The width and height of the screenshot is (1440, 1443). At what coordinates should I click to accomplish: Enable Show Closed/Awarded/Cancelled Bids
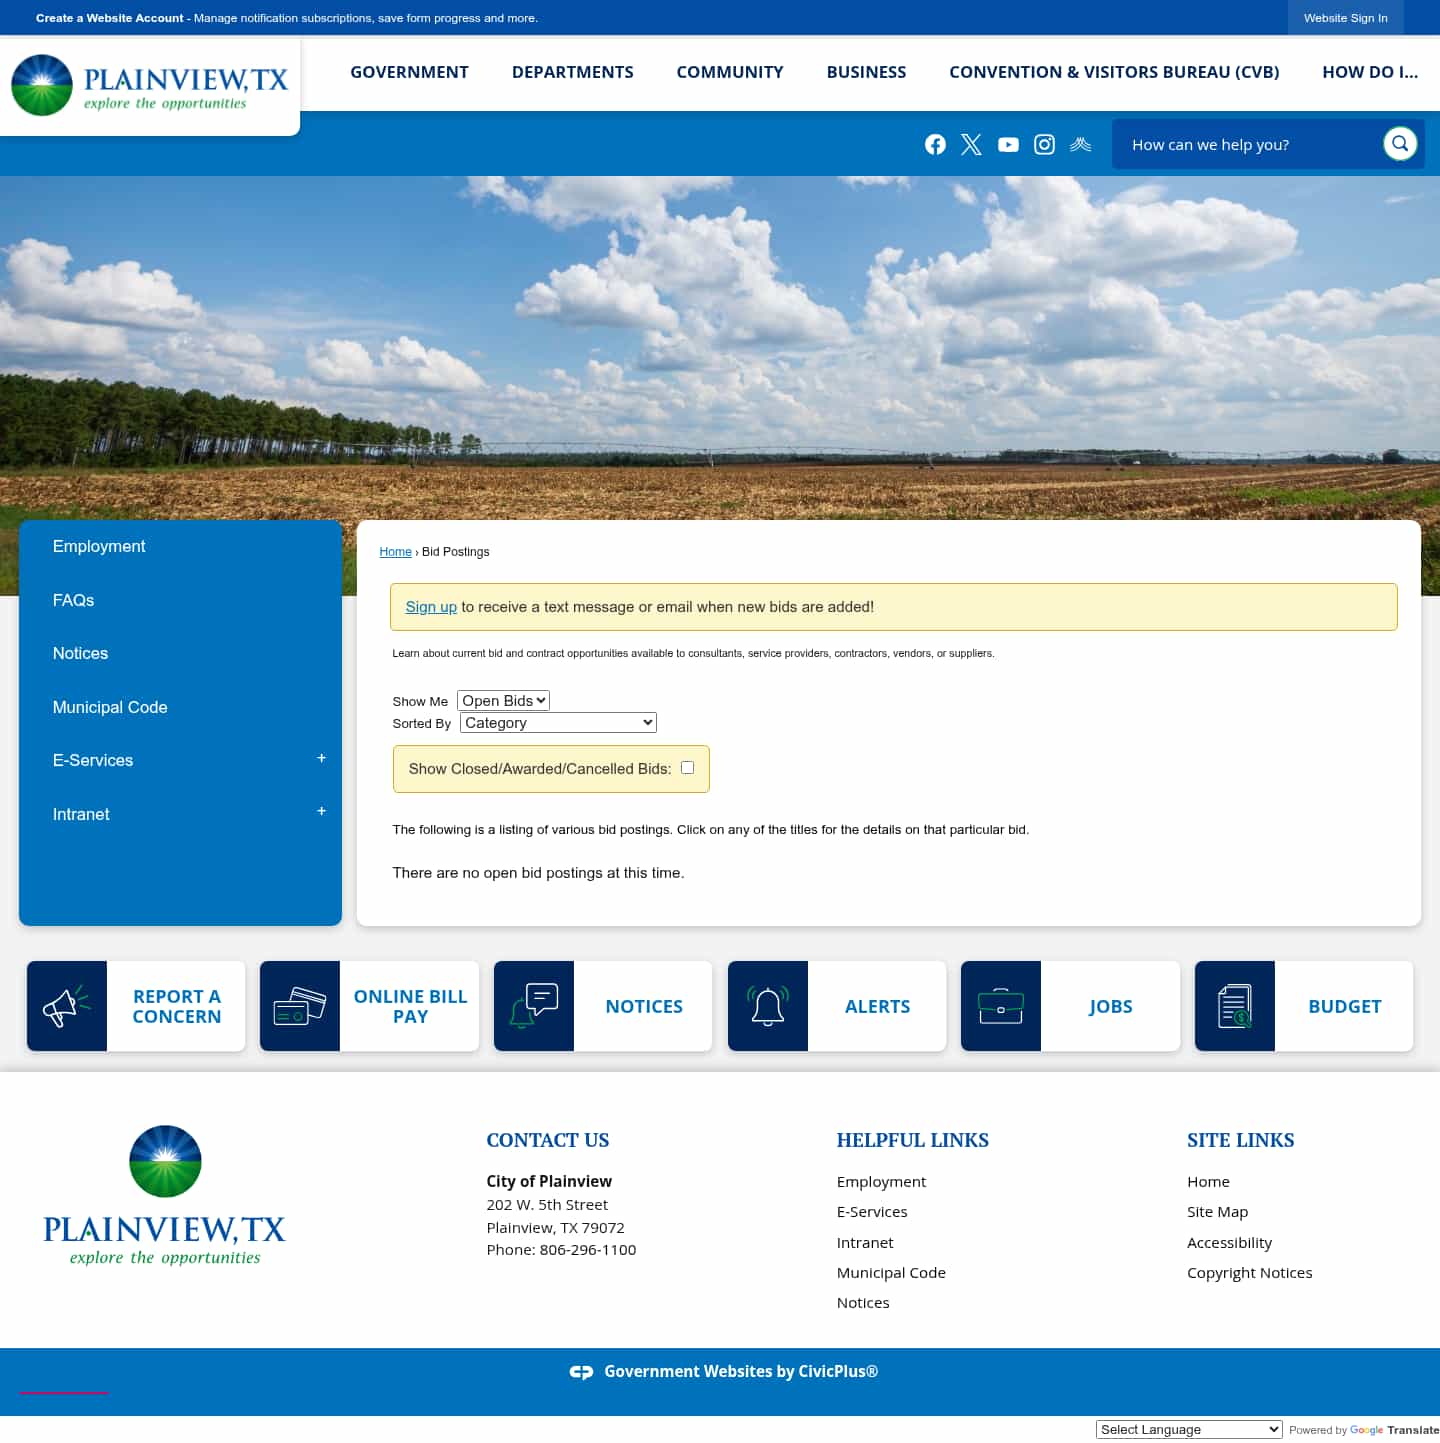point(687,767)
